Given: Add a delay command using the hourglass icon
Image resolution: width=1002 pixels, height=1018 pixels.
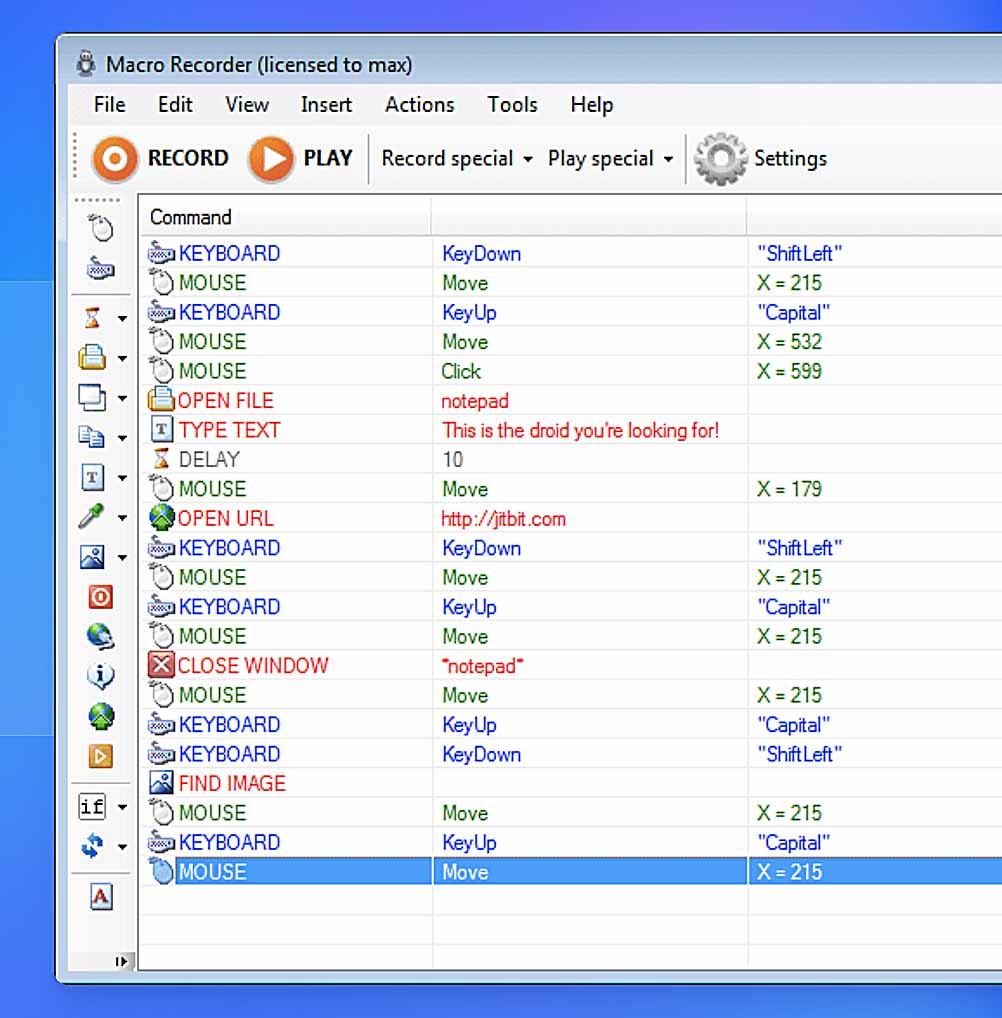Looking at the screenshot, I should (x=95, y=317).
